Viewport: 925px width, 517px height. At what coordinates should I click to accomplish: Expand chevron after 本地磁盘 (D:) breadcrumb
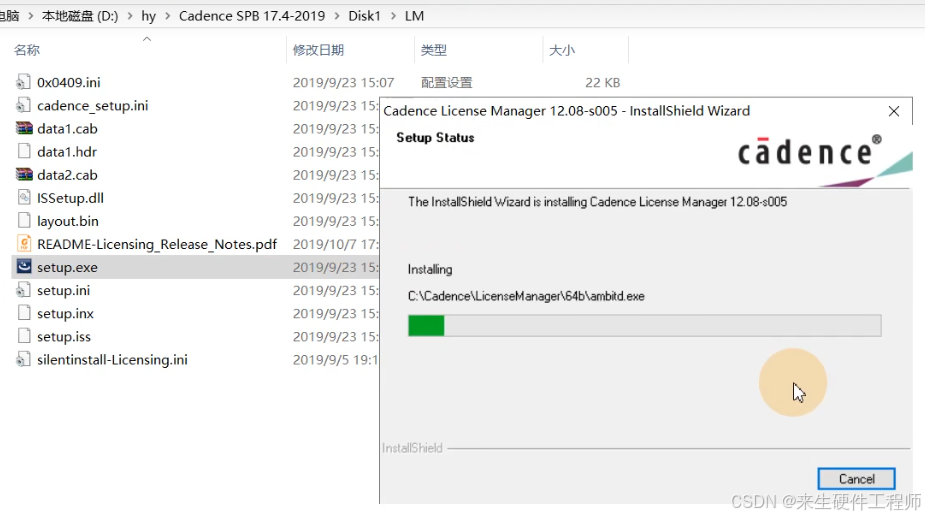coord(130,16)
